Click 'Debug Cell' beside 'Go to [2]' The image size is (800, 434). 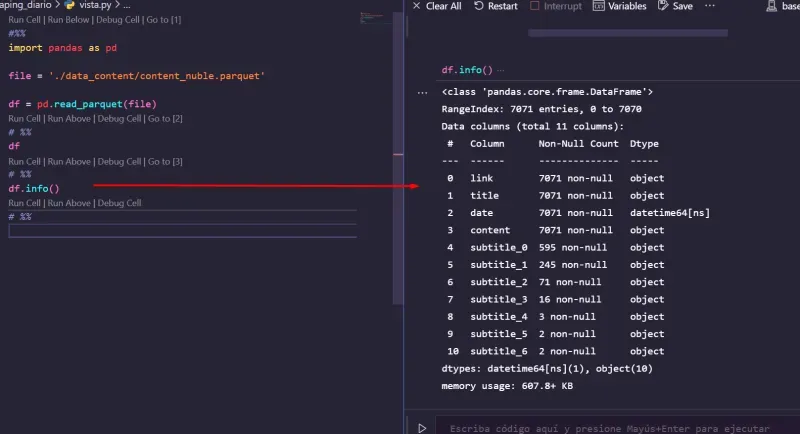119,119
